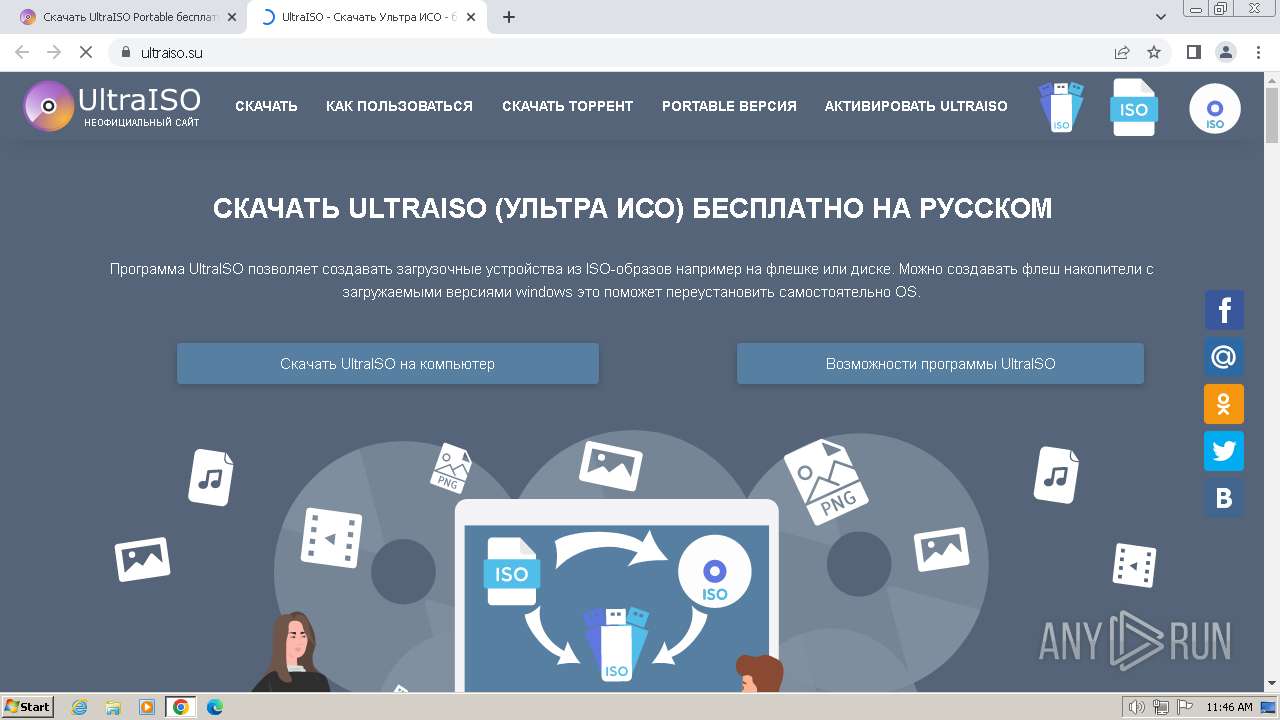1280x720 pixels.
Task: Go back to the previous page
Action: click(22, 52)
